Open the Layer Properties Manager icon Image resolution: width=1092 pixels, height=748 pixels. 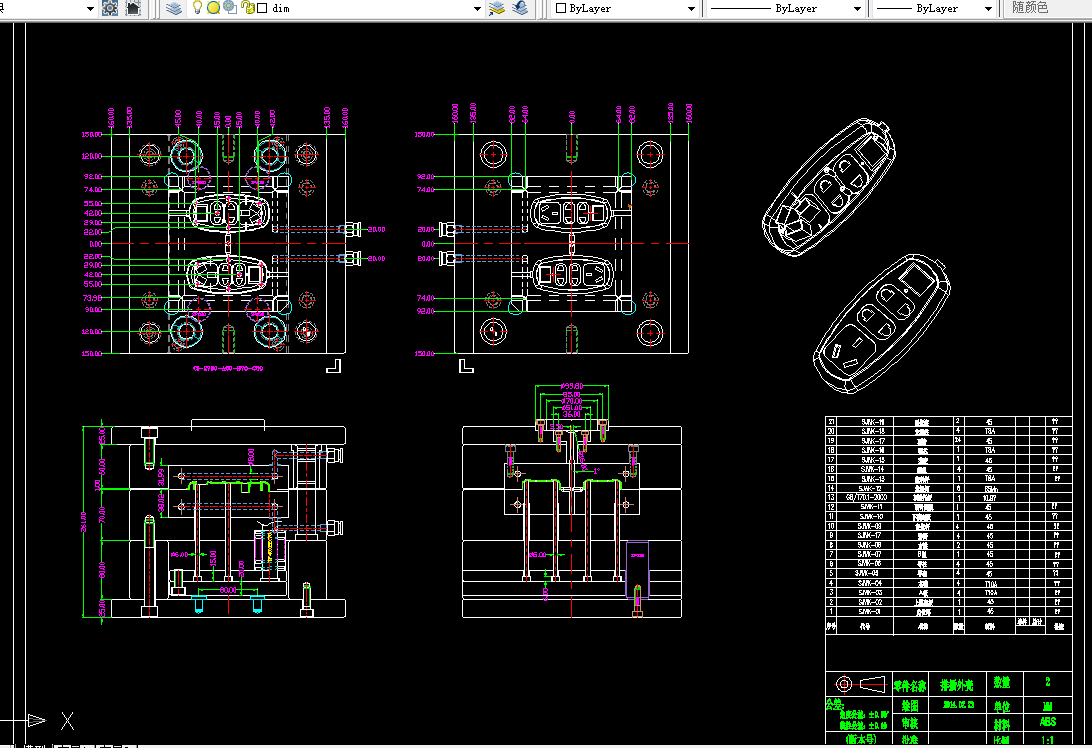pos(173,8)
